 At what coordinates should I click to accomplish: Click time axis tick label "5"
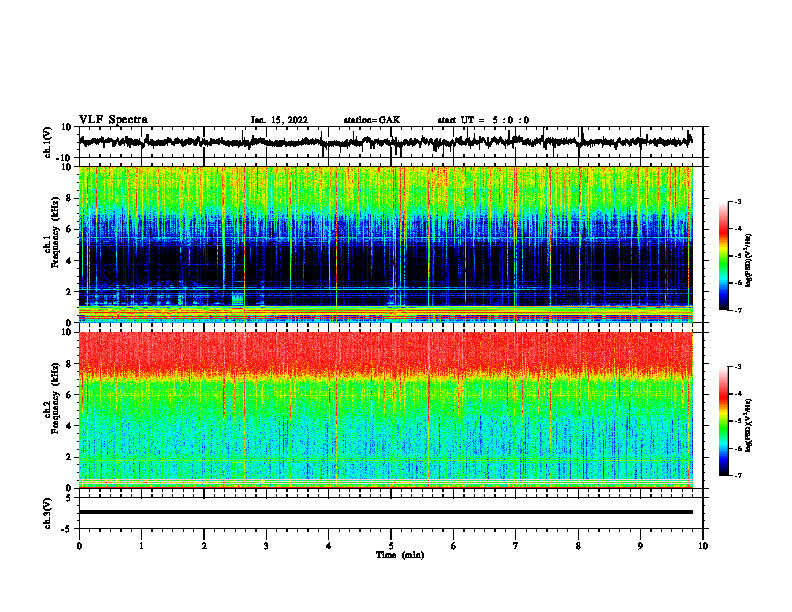(391, 546)
